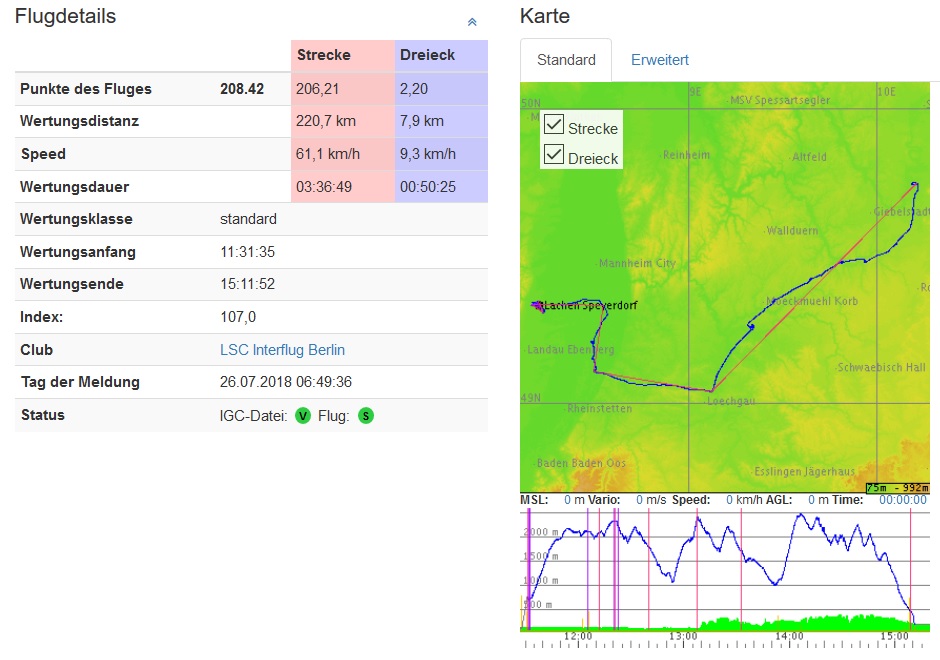The image size is (940, 660).
Task: Click the 14:00 label on the time axis
Action: point(788,636)
